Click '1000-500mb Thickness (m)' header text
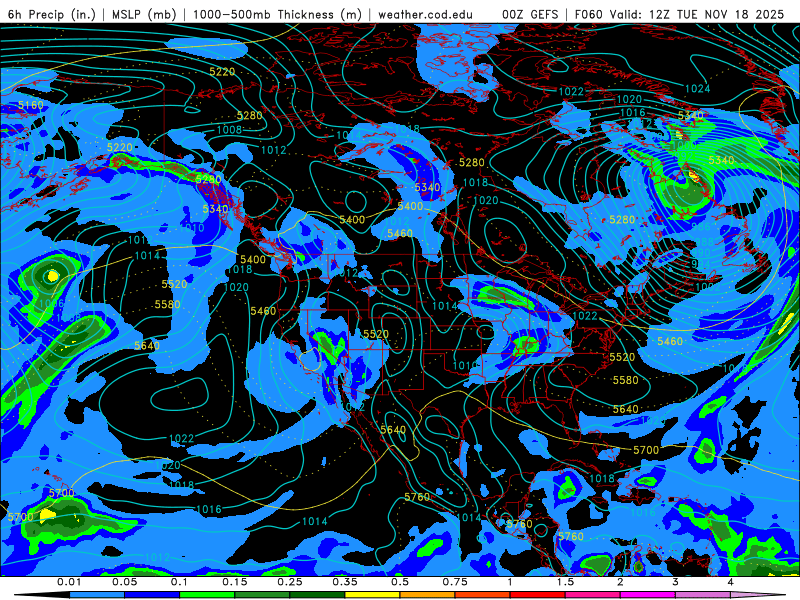This screenshot has width=800, height=600. [x=277, y=14]
